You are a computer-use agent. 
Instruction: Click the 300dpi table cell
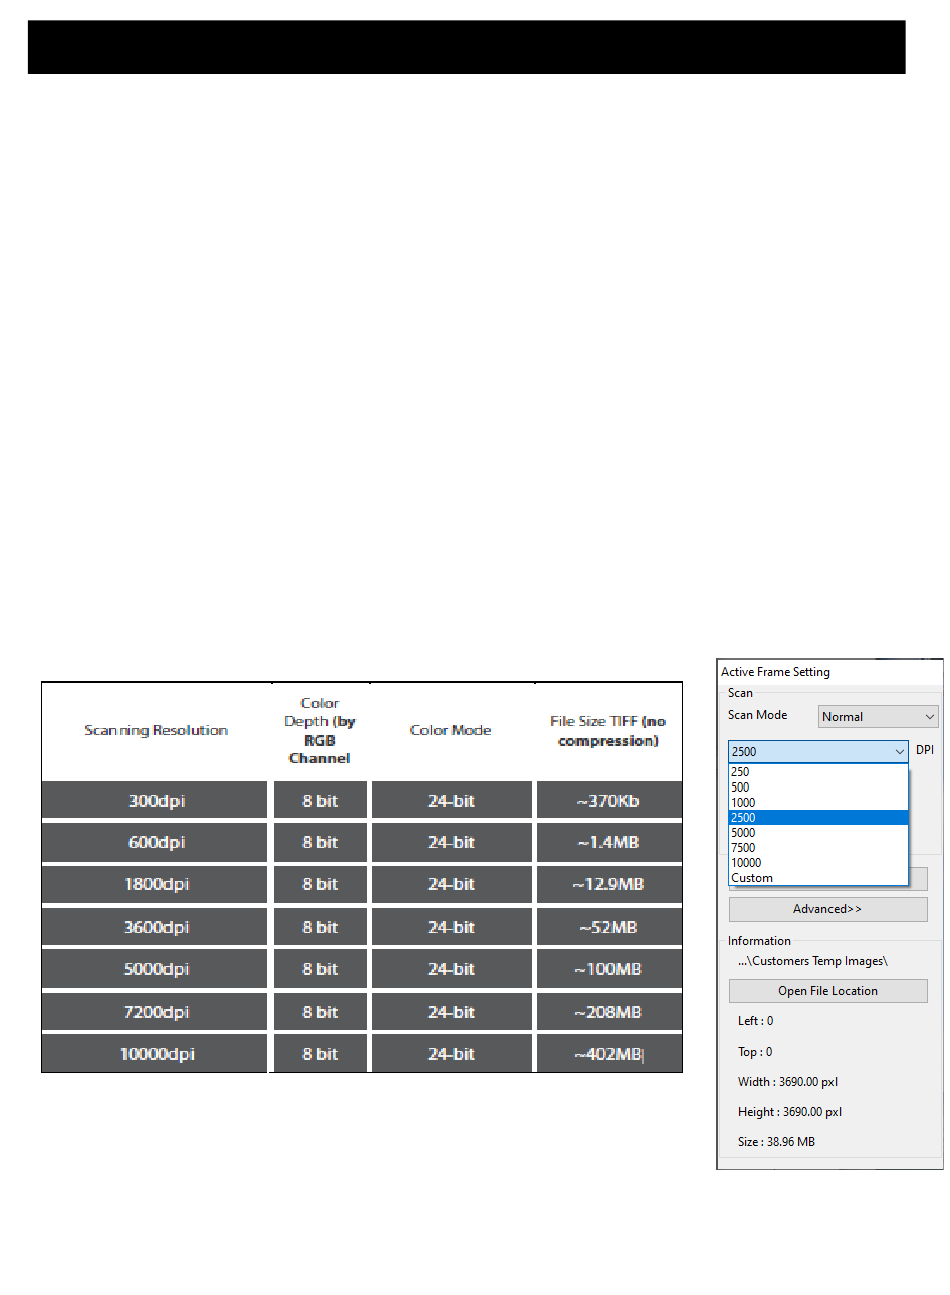155,800
